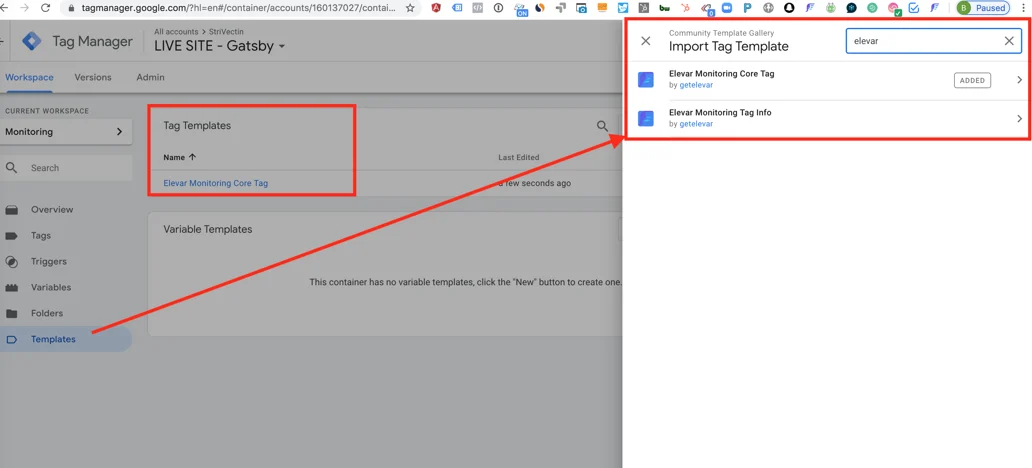1032x468 pixels.
Task: Expand Elevar Monitoring Tag Info chevron
Action: click(x=1019, y=118)
